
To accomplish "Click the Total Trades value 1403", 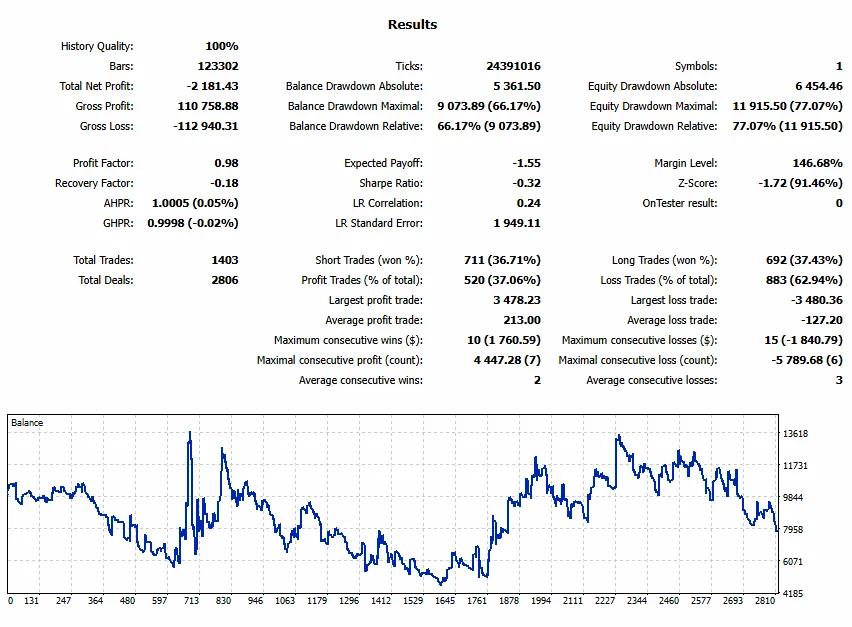I will pos(225,260).
